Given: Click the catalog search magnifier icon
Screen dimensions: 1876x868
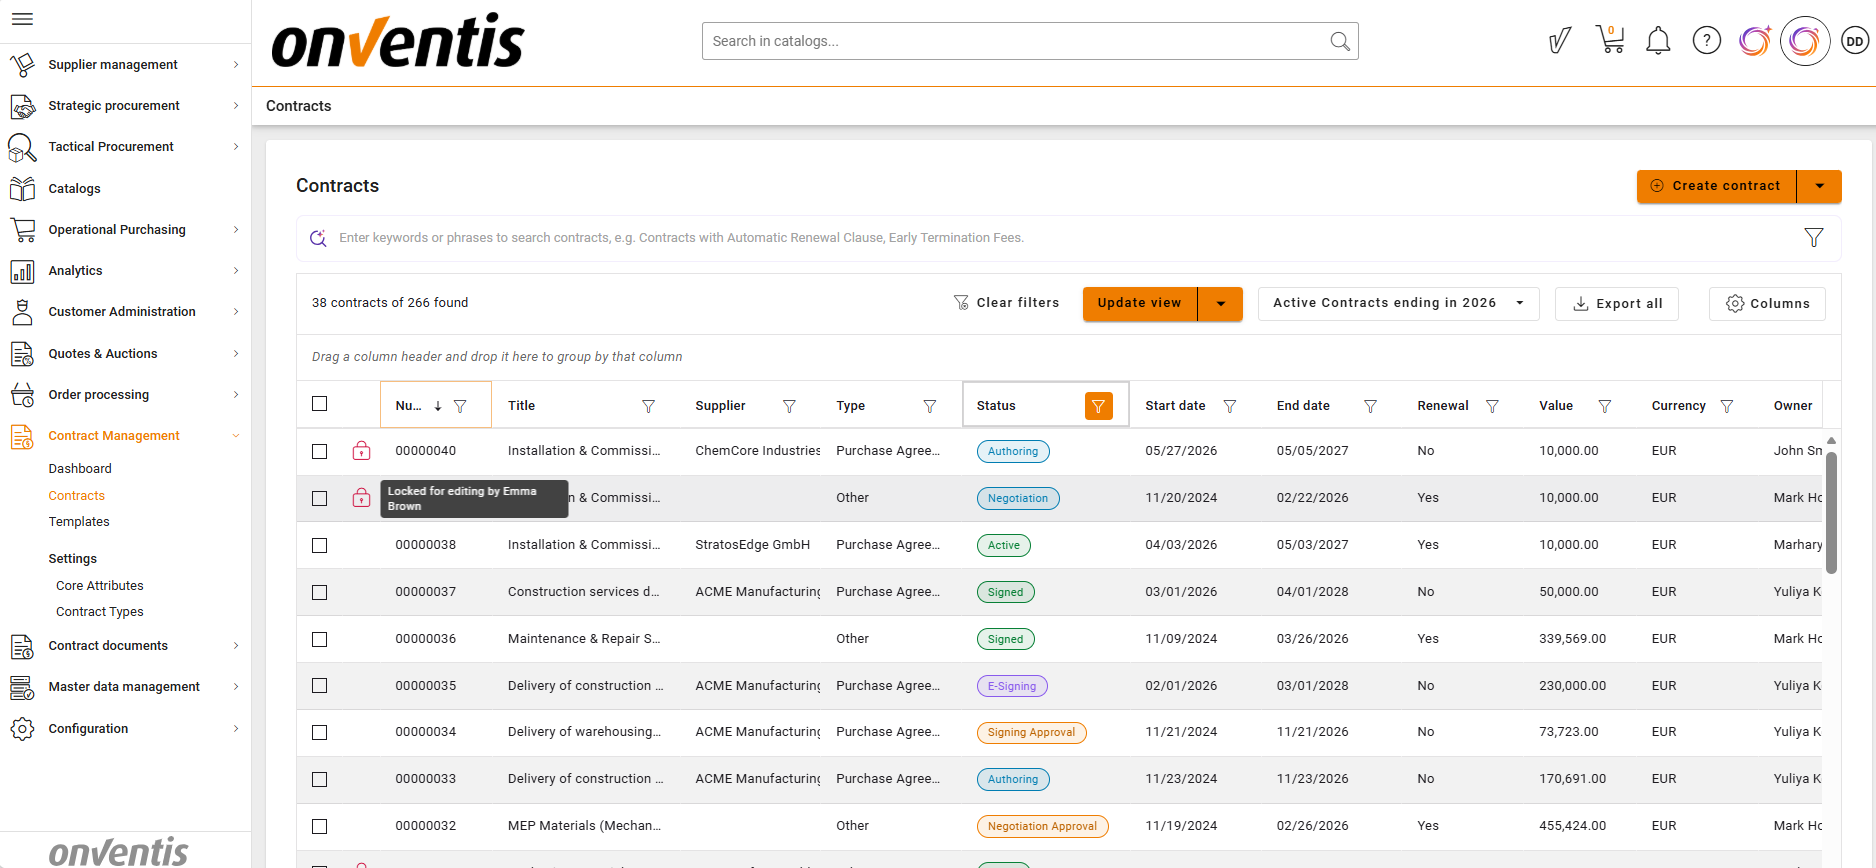Looking at the screenshot, I should [1340, 41].
